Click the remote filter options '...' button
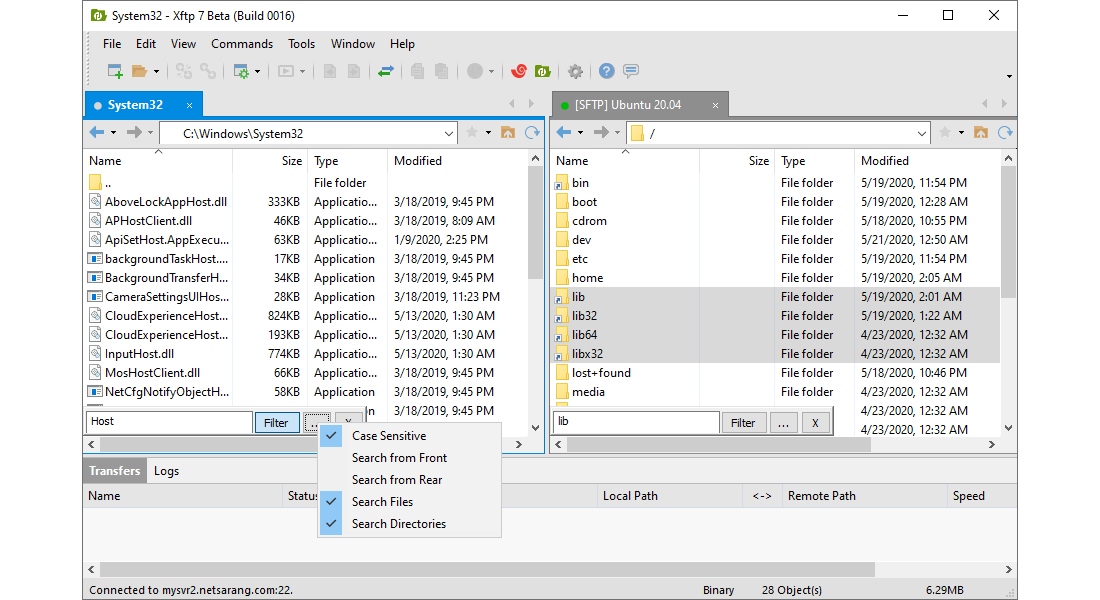 coord(784,423)
